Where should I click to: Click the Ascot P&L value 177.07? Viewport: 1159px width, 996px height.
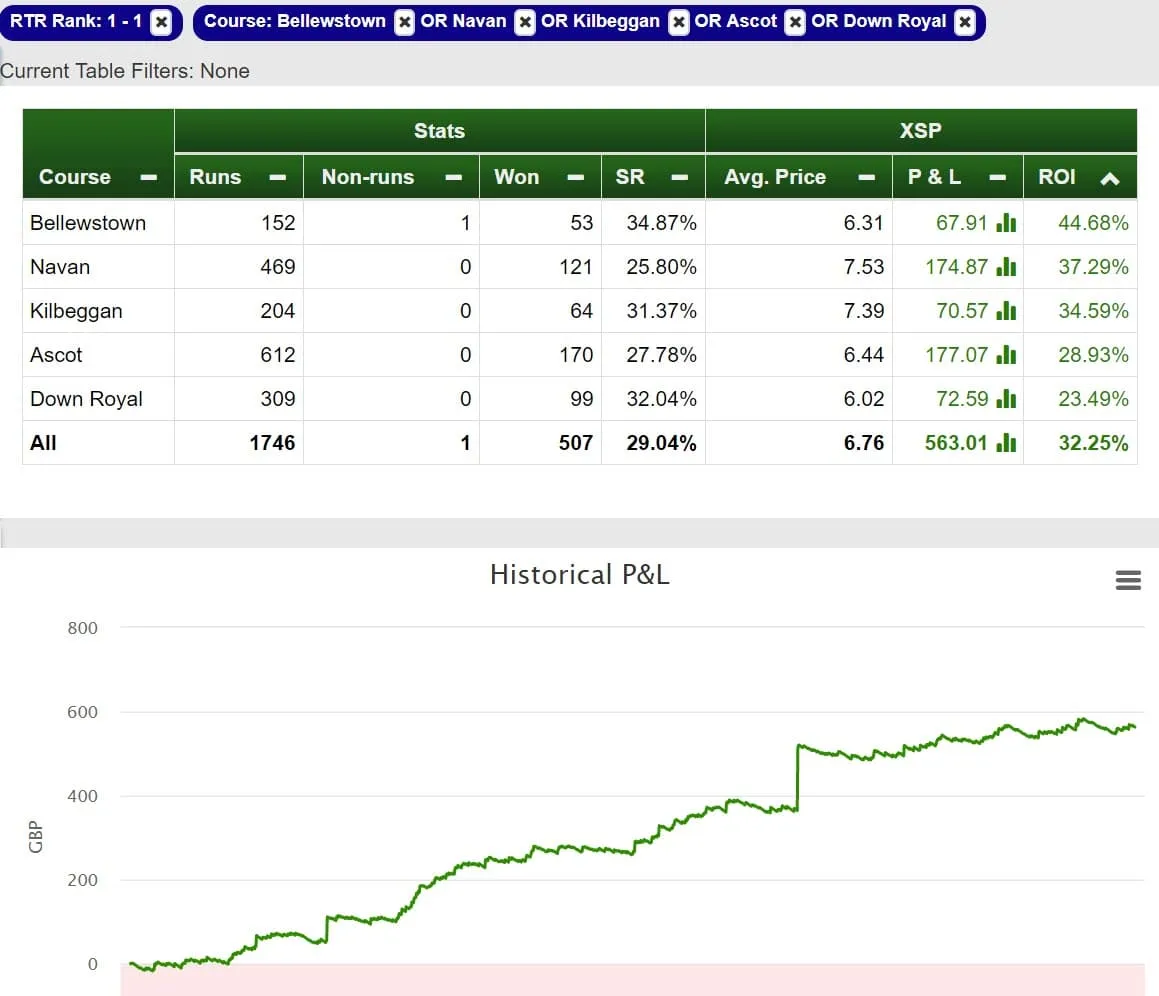pos(956,354)
